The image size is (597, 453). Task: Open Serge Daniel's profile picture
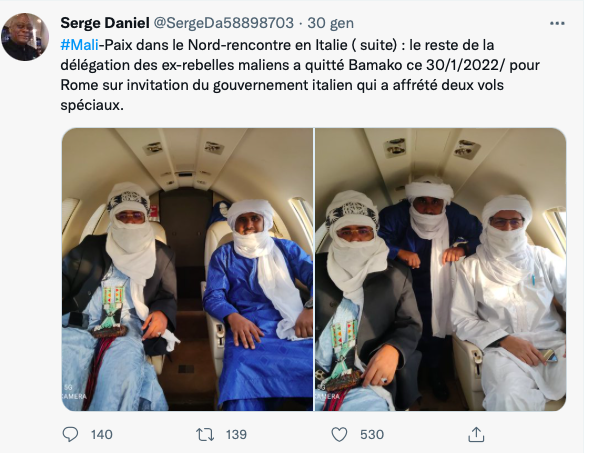click(25, 37)
